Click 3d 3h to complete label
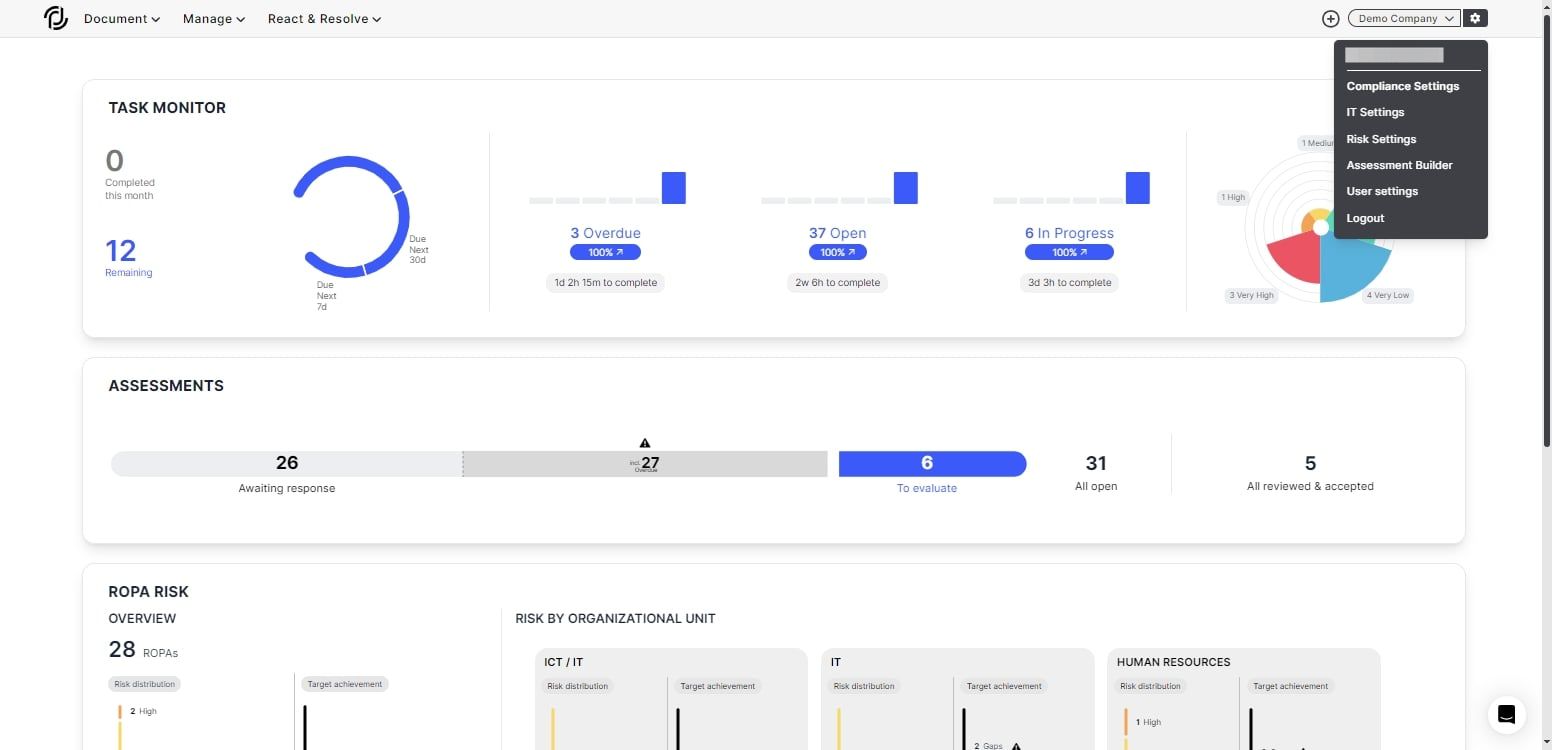 (1070, 283)
